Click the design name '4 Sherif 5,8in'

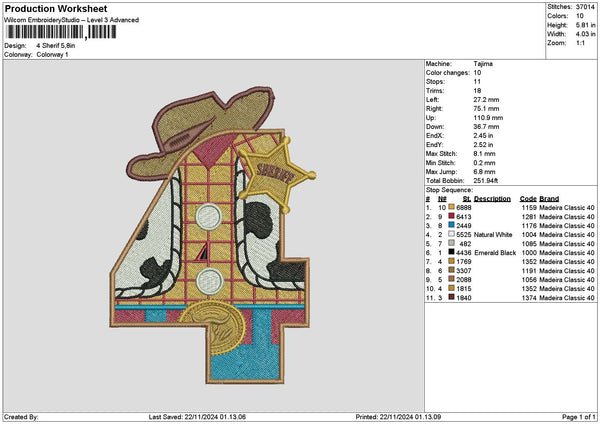(x=56, y=46)
